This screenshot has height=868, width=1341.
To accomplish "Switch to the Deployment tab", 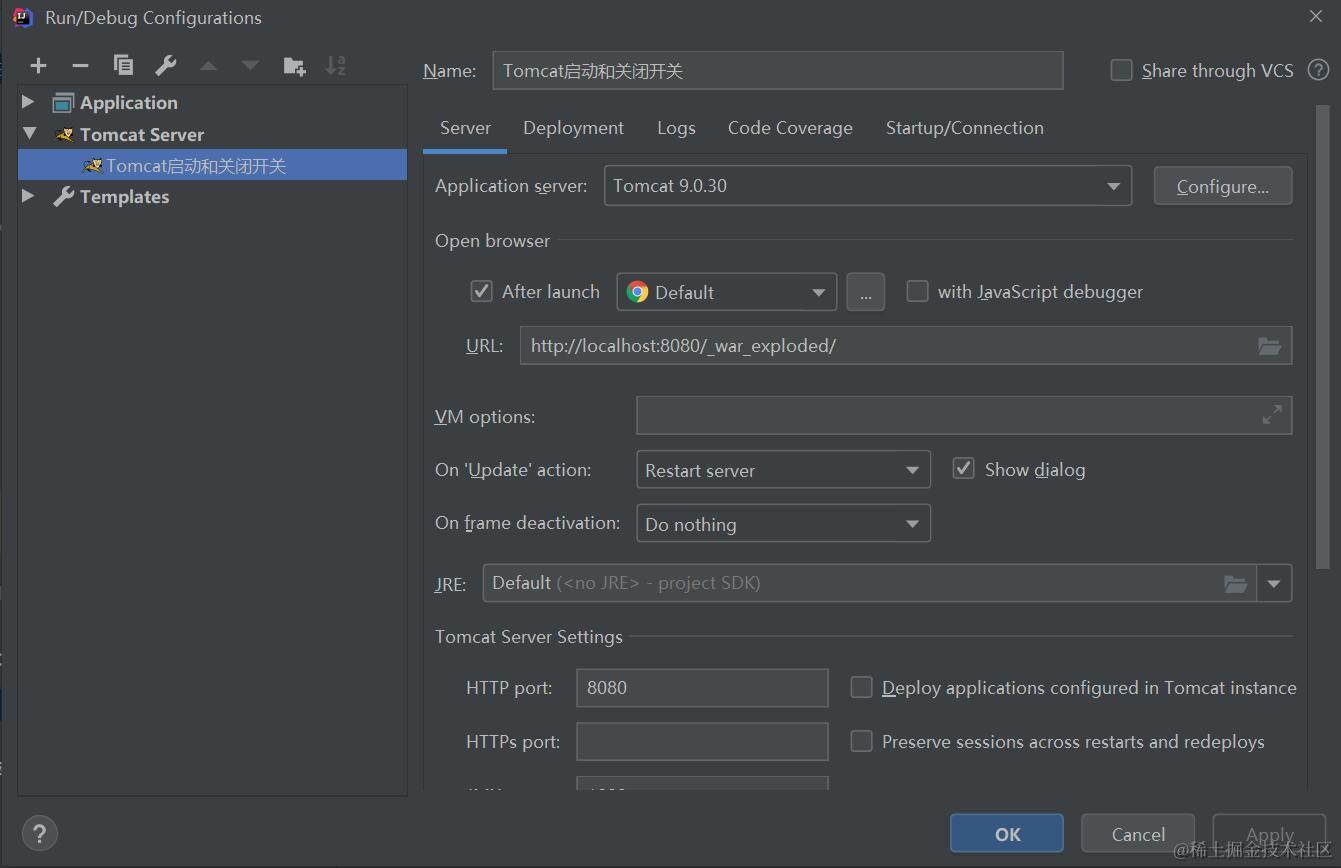I will [x=573, y=128].
